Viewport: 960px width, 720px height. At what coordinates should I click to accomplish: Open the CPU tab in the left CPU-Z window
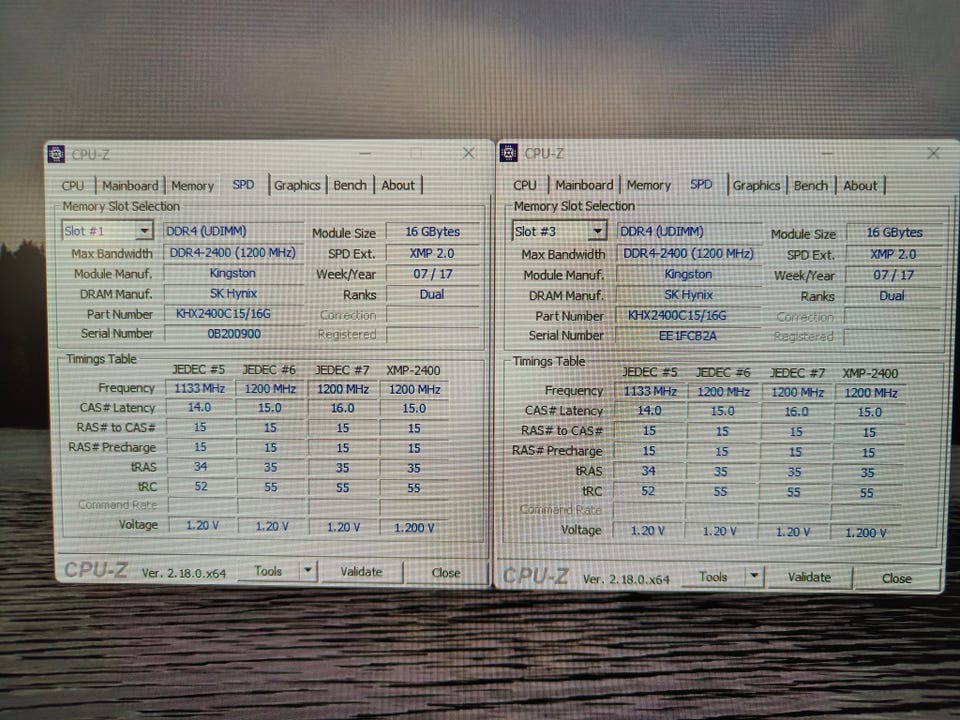(73, 186)
